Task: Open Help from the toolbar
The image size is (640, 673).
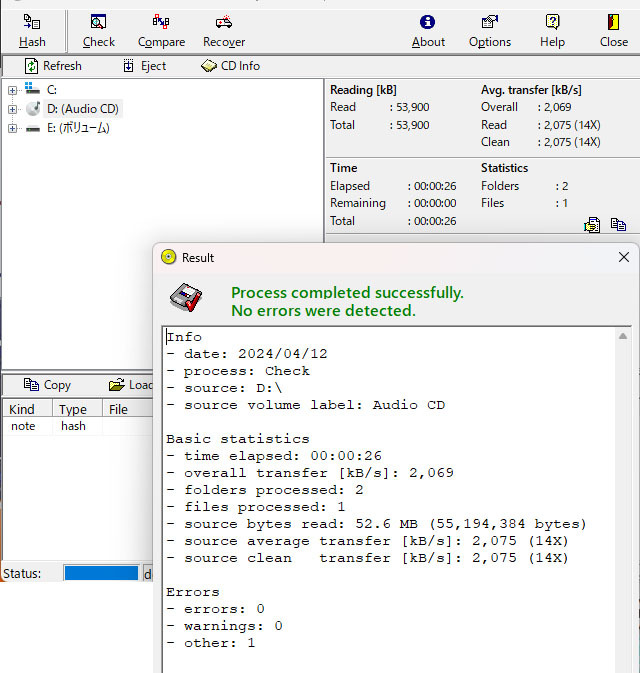Action: click(x=552, y=31)
